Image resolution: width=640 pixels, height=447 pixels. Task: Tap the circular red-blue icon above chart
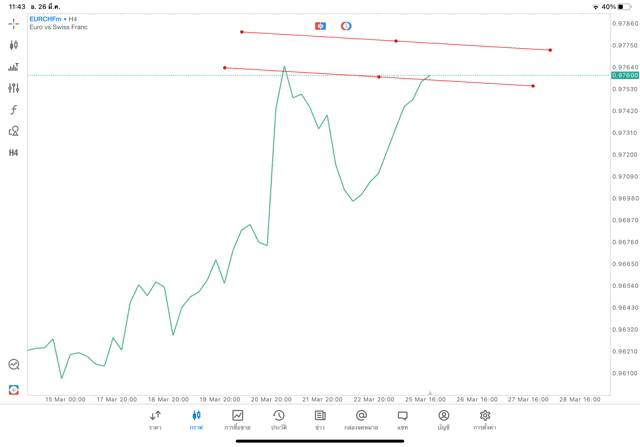pyautogui.click(x=346, y=26)
